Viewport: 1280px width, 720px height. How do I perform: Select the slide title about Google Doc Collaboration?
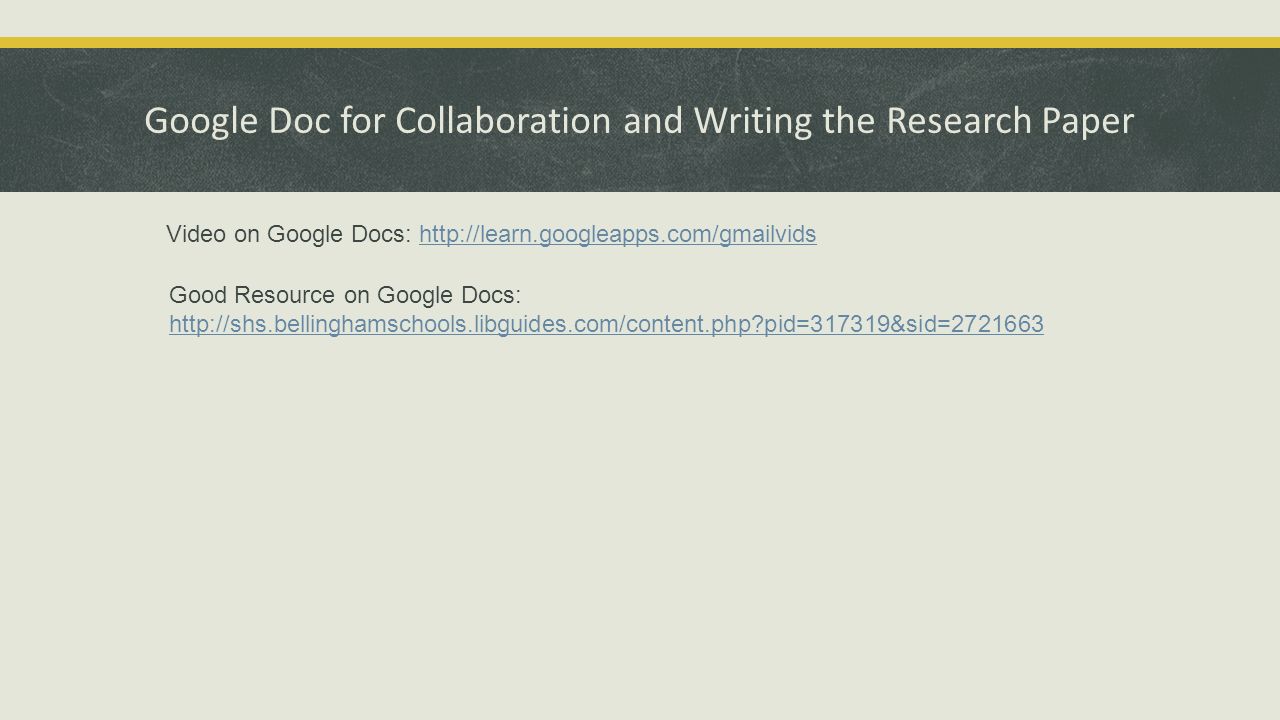[x=639, y=120]
